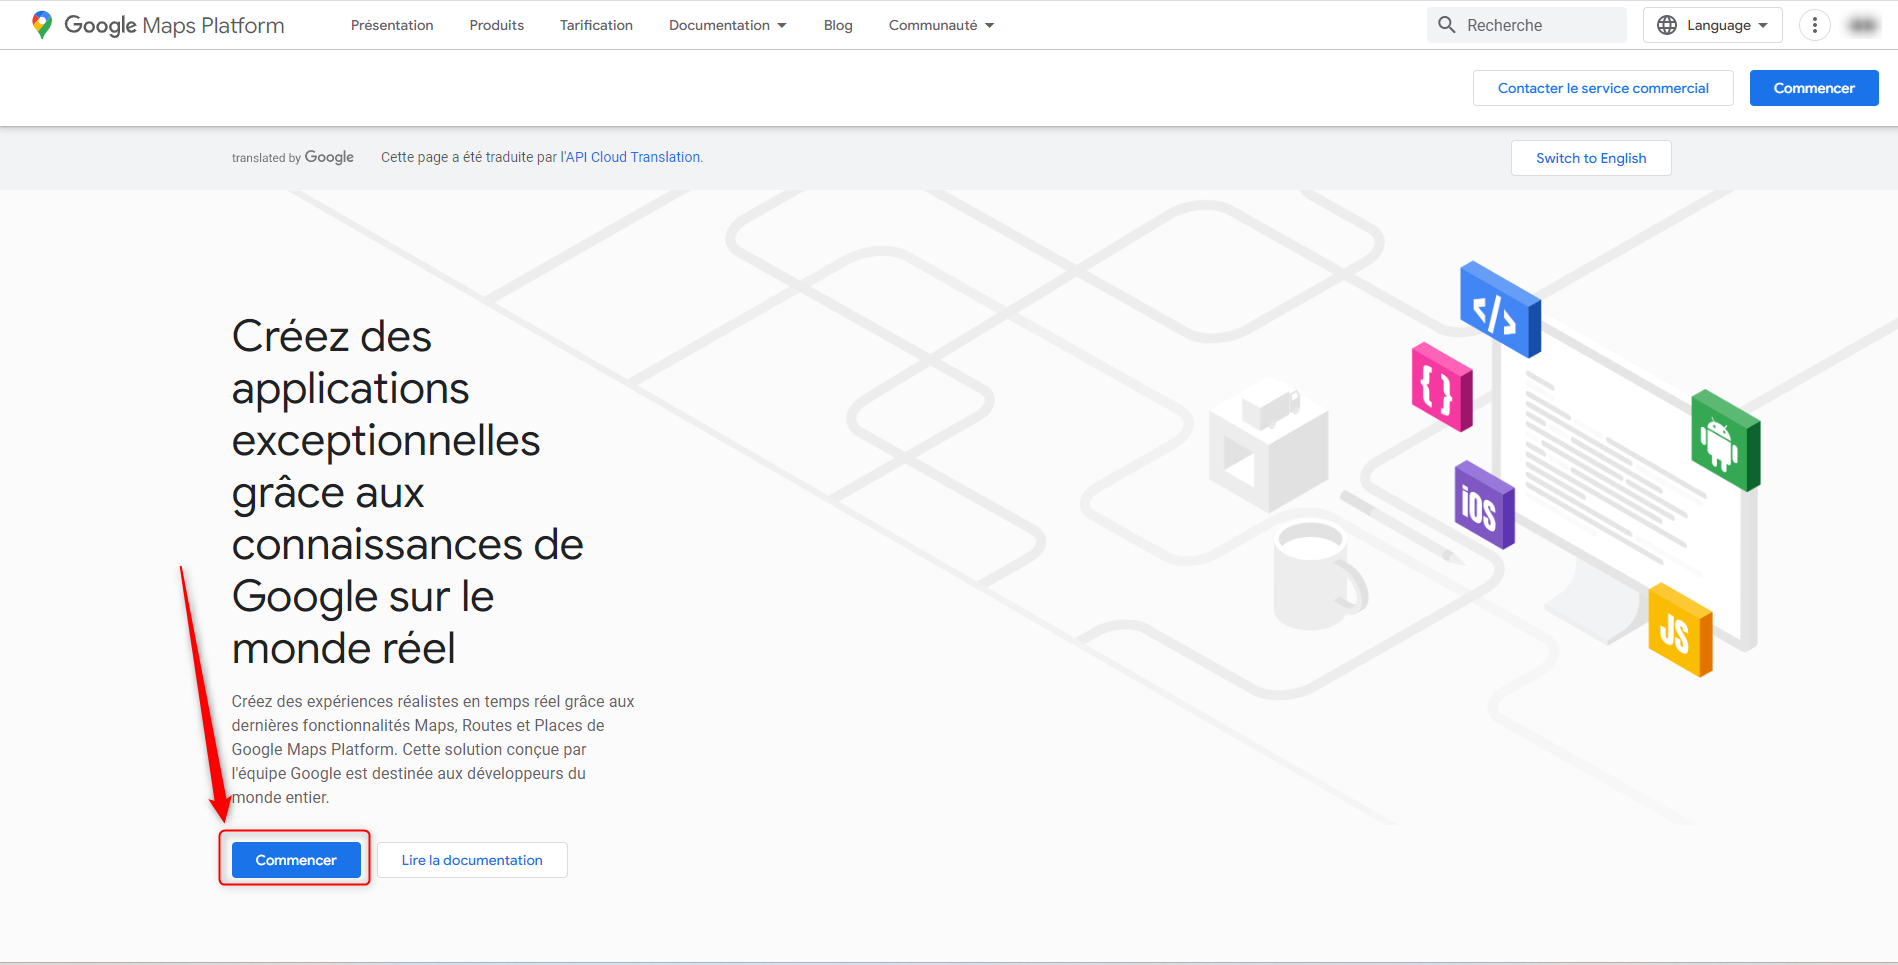Expand the Communauté dropdown menu
The image size is (1898, 965).
click(941, 25)
